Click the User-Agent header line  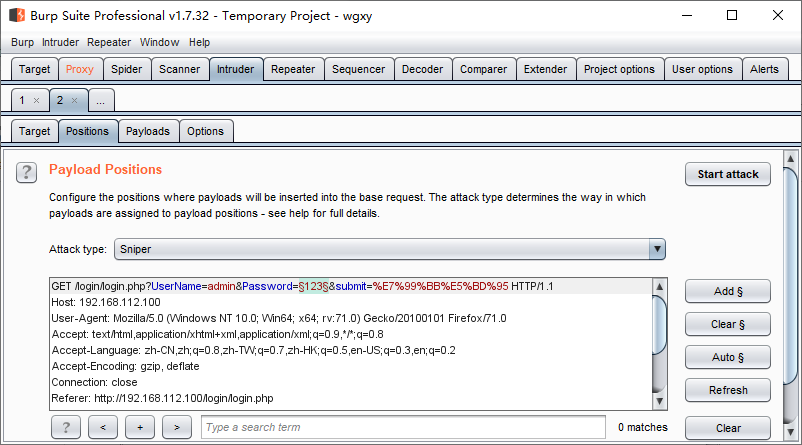click(279, 318)
